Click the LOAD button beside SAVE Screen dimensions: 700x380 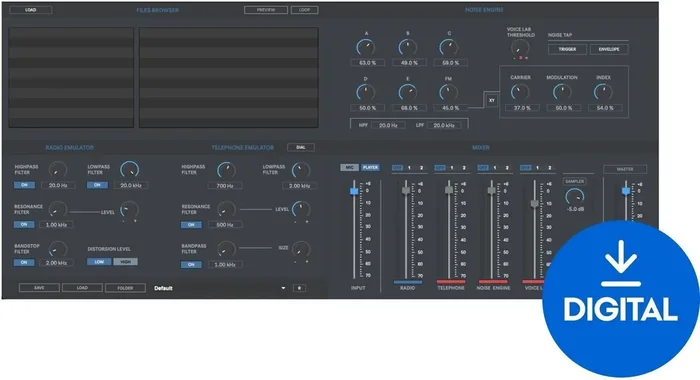pyautogui.click(x=82, y=288)
